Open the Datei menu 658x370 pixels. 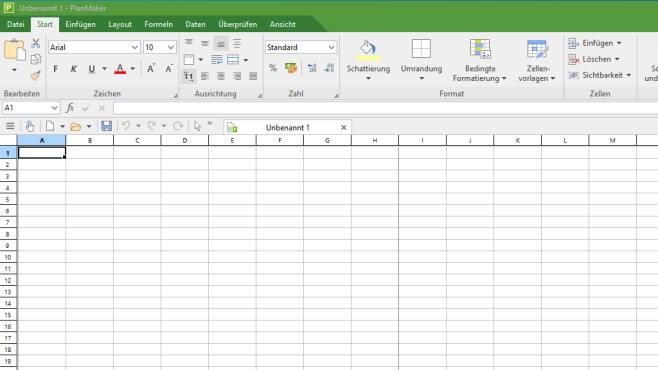(16, 24)
